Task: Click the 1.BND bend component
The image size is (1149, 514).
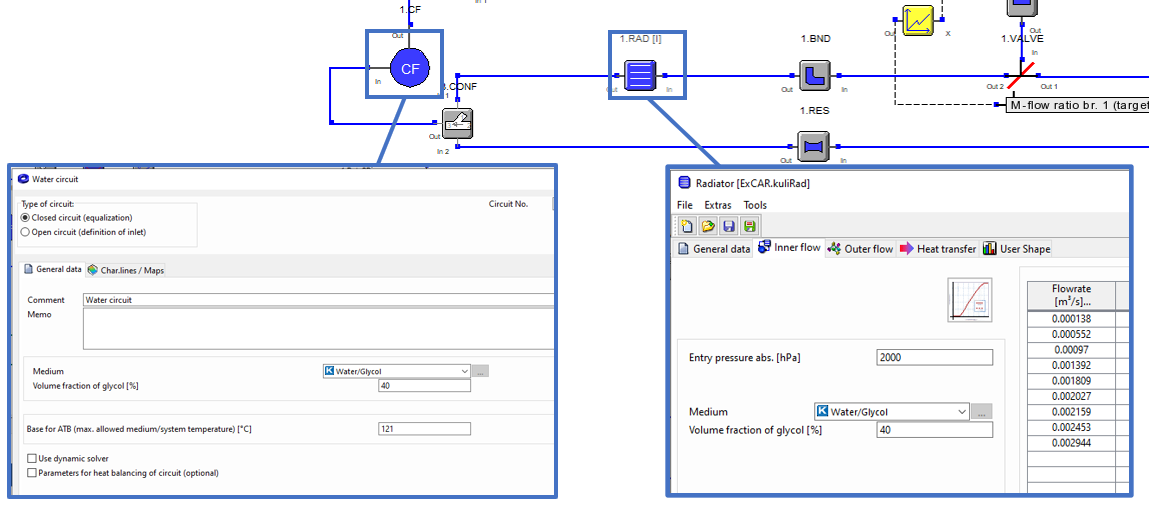Action: coord(815,74)
